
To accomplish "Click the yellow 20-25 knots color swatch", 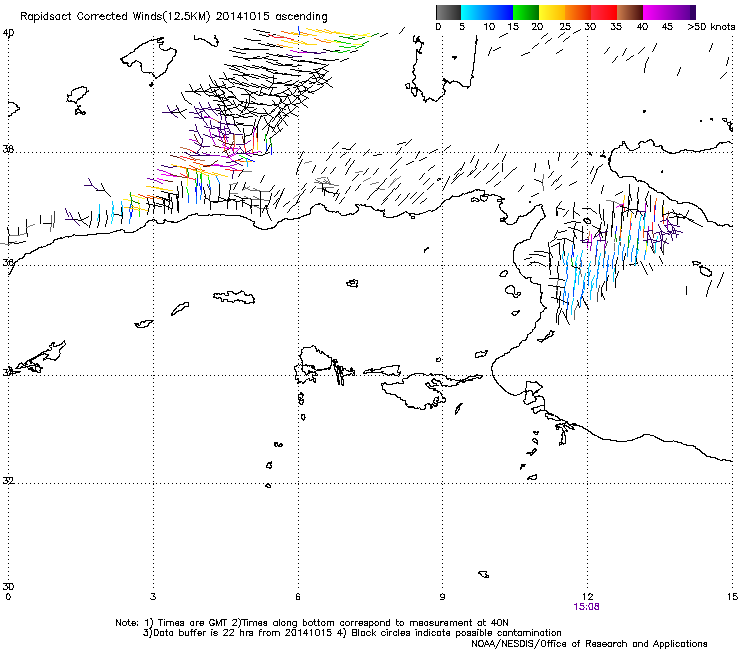I will coord(552,12).
